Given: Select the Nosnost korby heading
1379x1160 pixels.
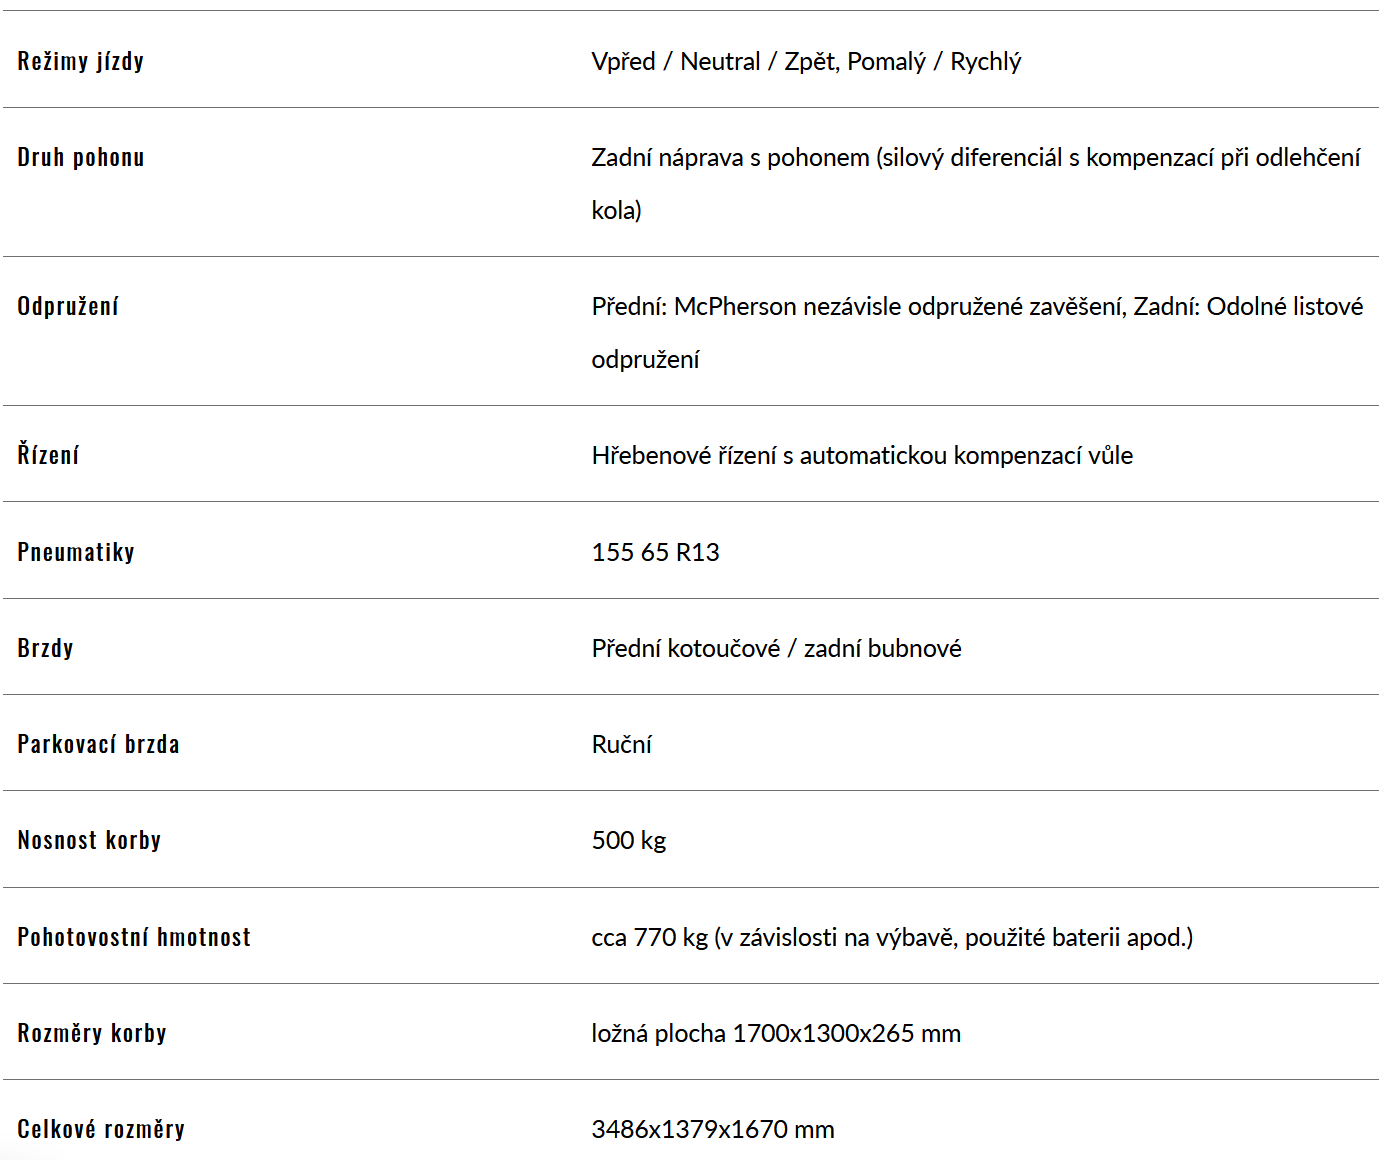Looking at the screenshot, I should 89,840.
